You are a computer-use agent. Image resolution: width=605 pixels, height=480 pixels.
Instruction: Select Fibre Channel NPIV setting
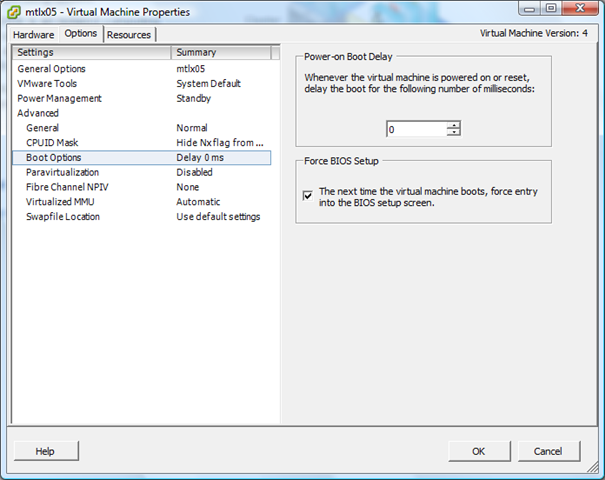click(142, 187)
